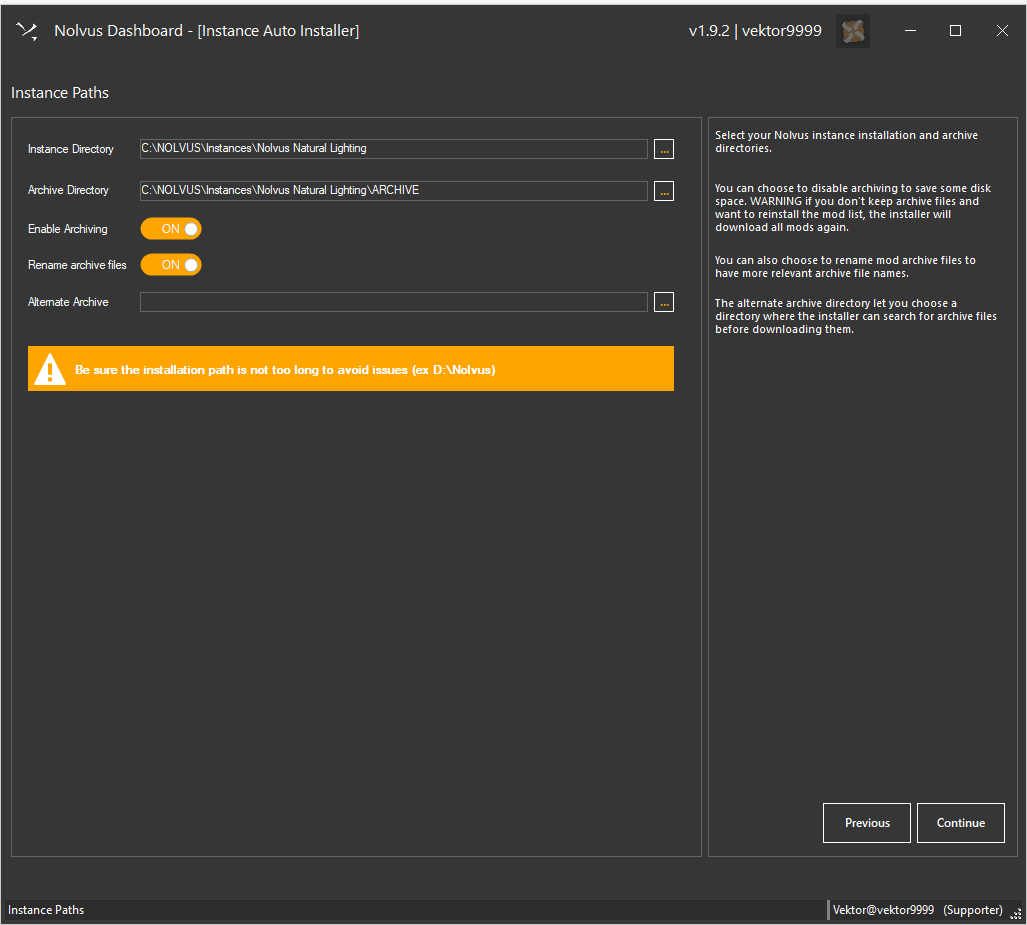The width and height of the screenshot is (1027, 925).
Task: Click the Instance Paths heading
Action: 60,93
